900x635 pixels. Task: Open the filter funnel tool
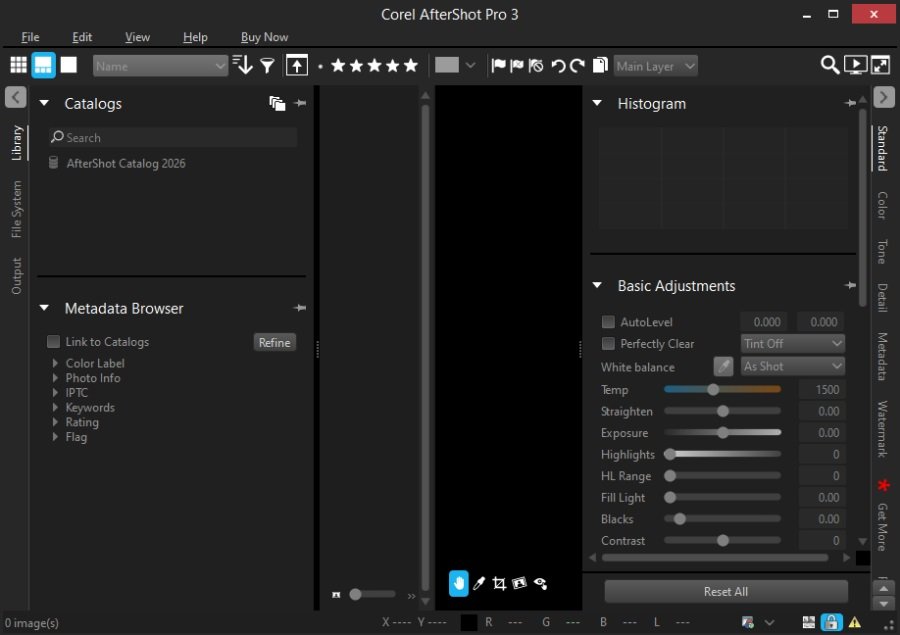[267, 65]
